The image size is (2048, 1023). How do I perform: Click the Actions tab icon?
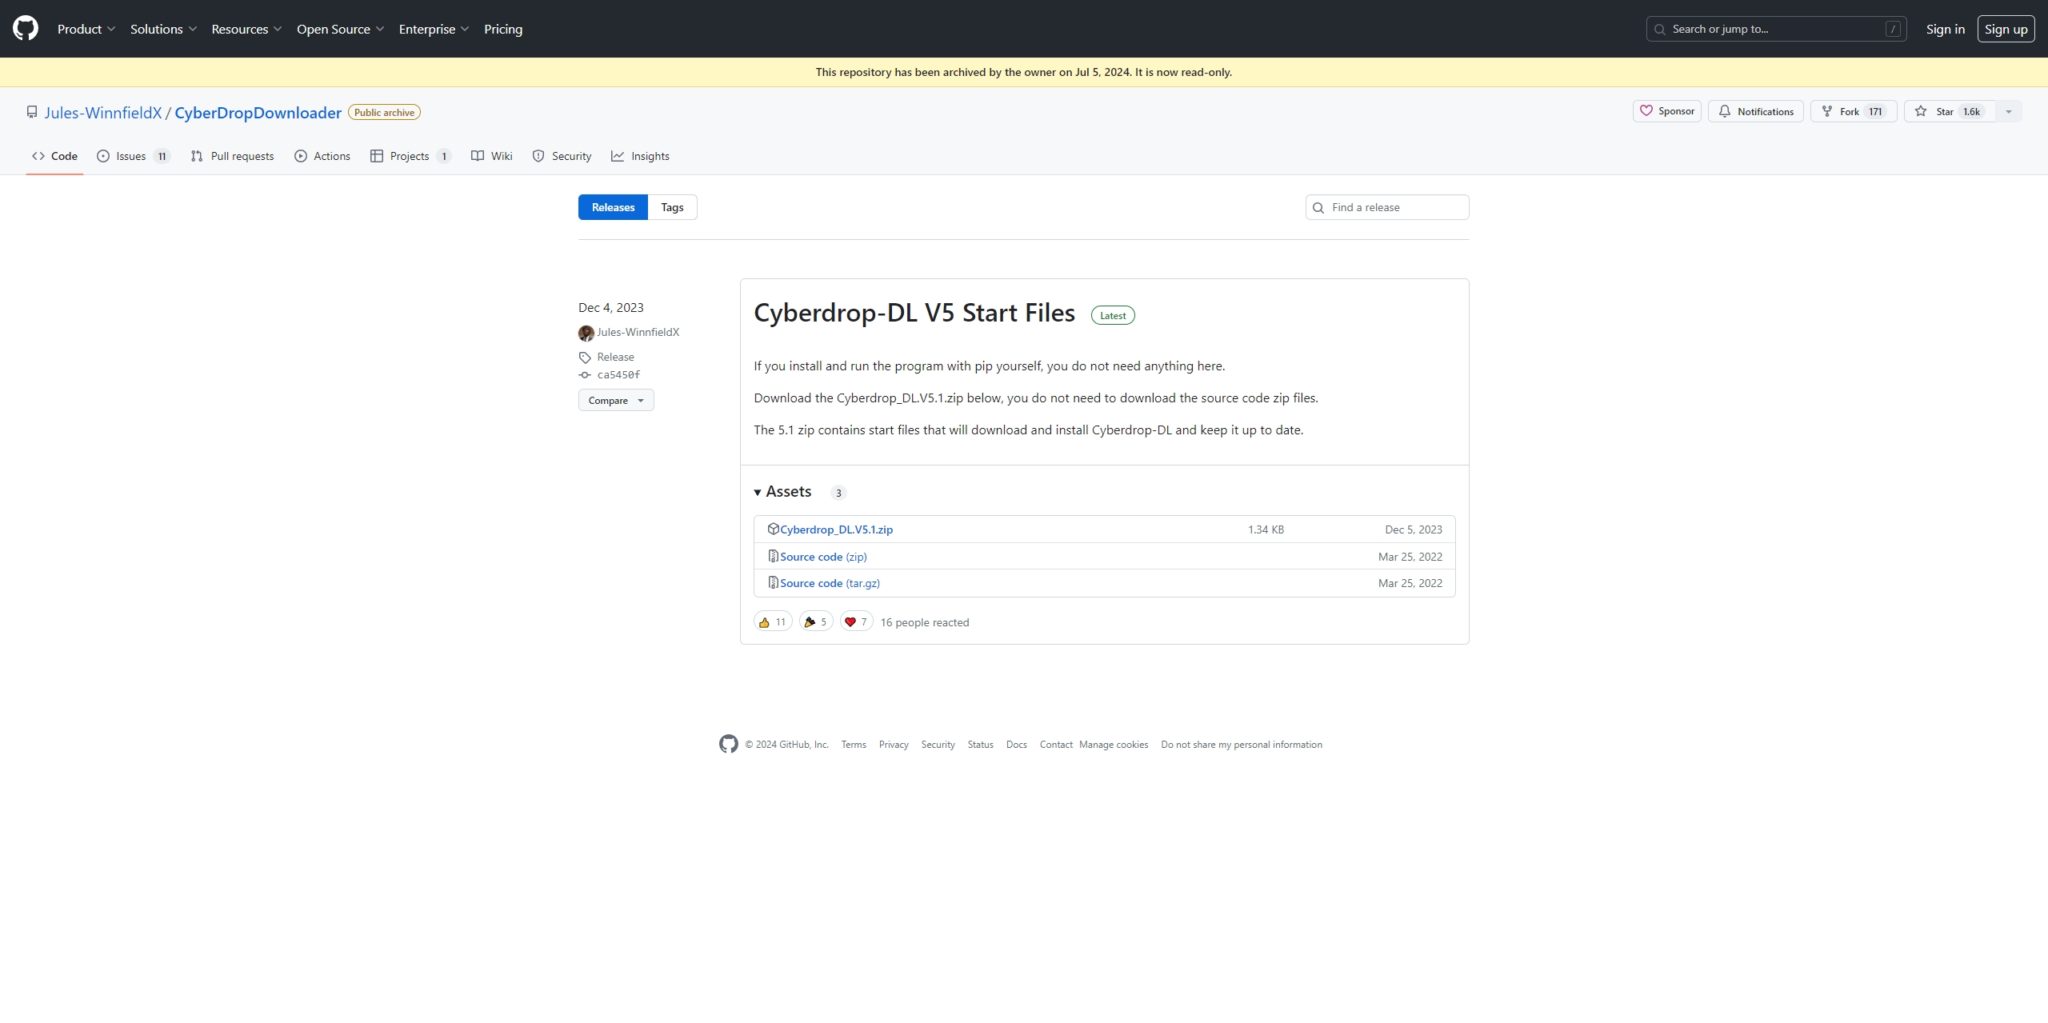pos(300,156)
